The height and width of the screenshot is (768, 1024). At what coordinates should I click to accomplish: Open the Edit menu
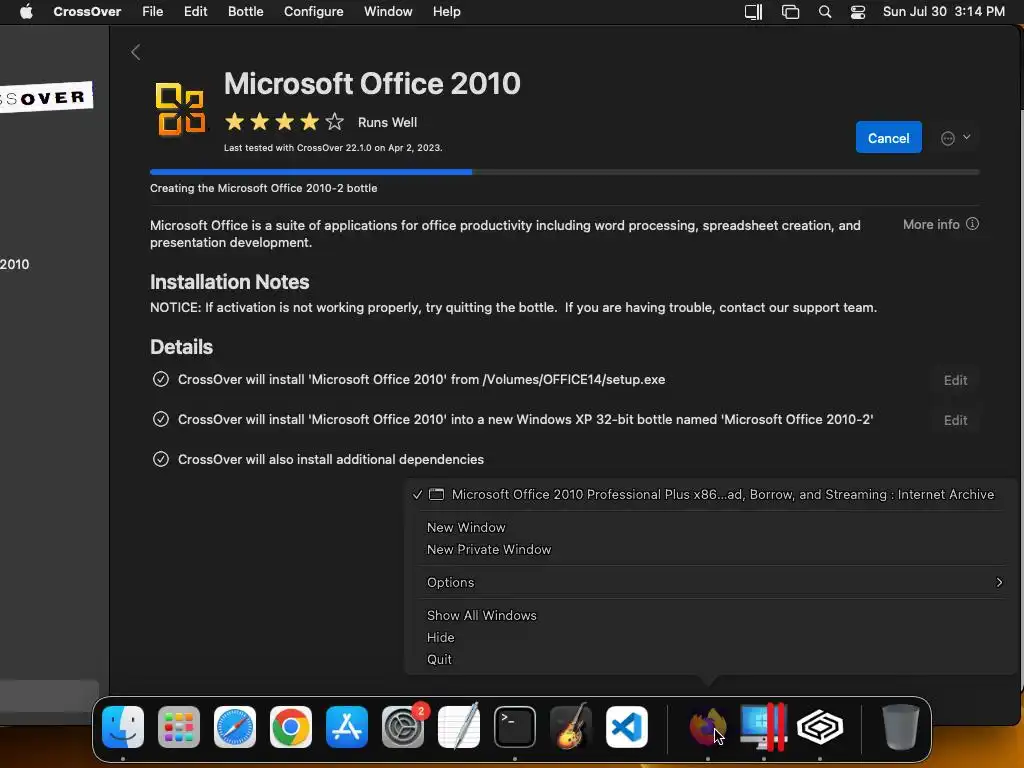(x=195, y=12)
